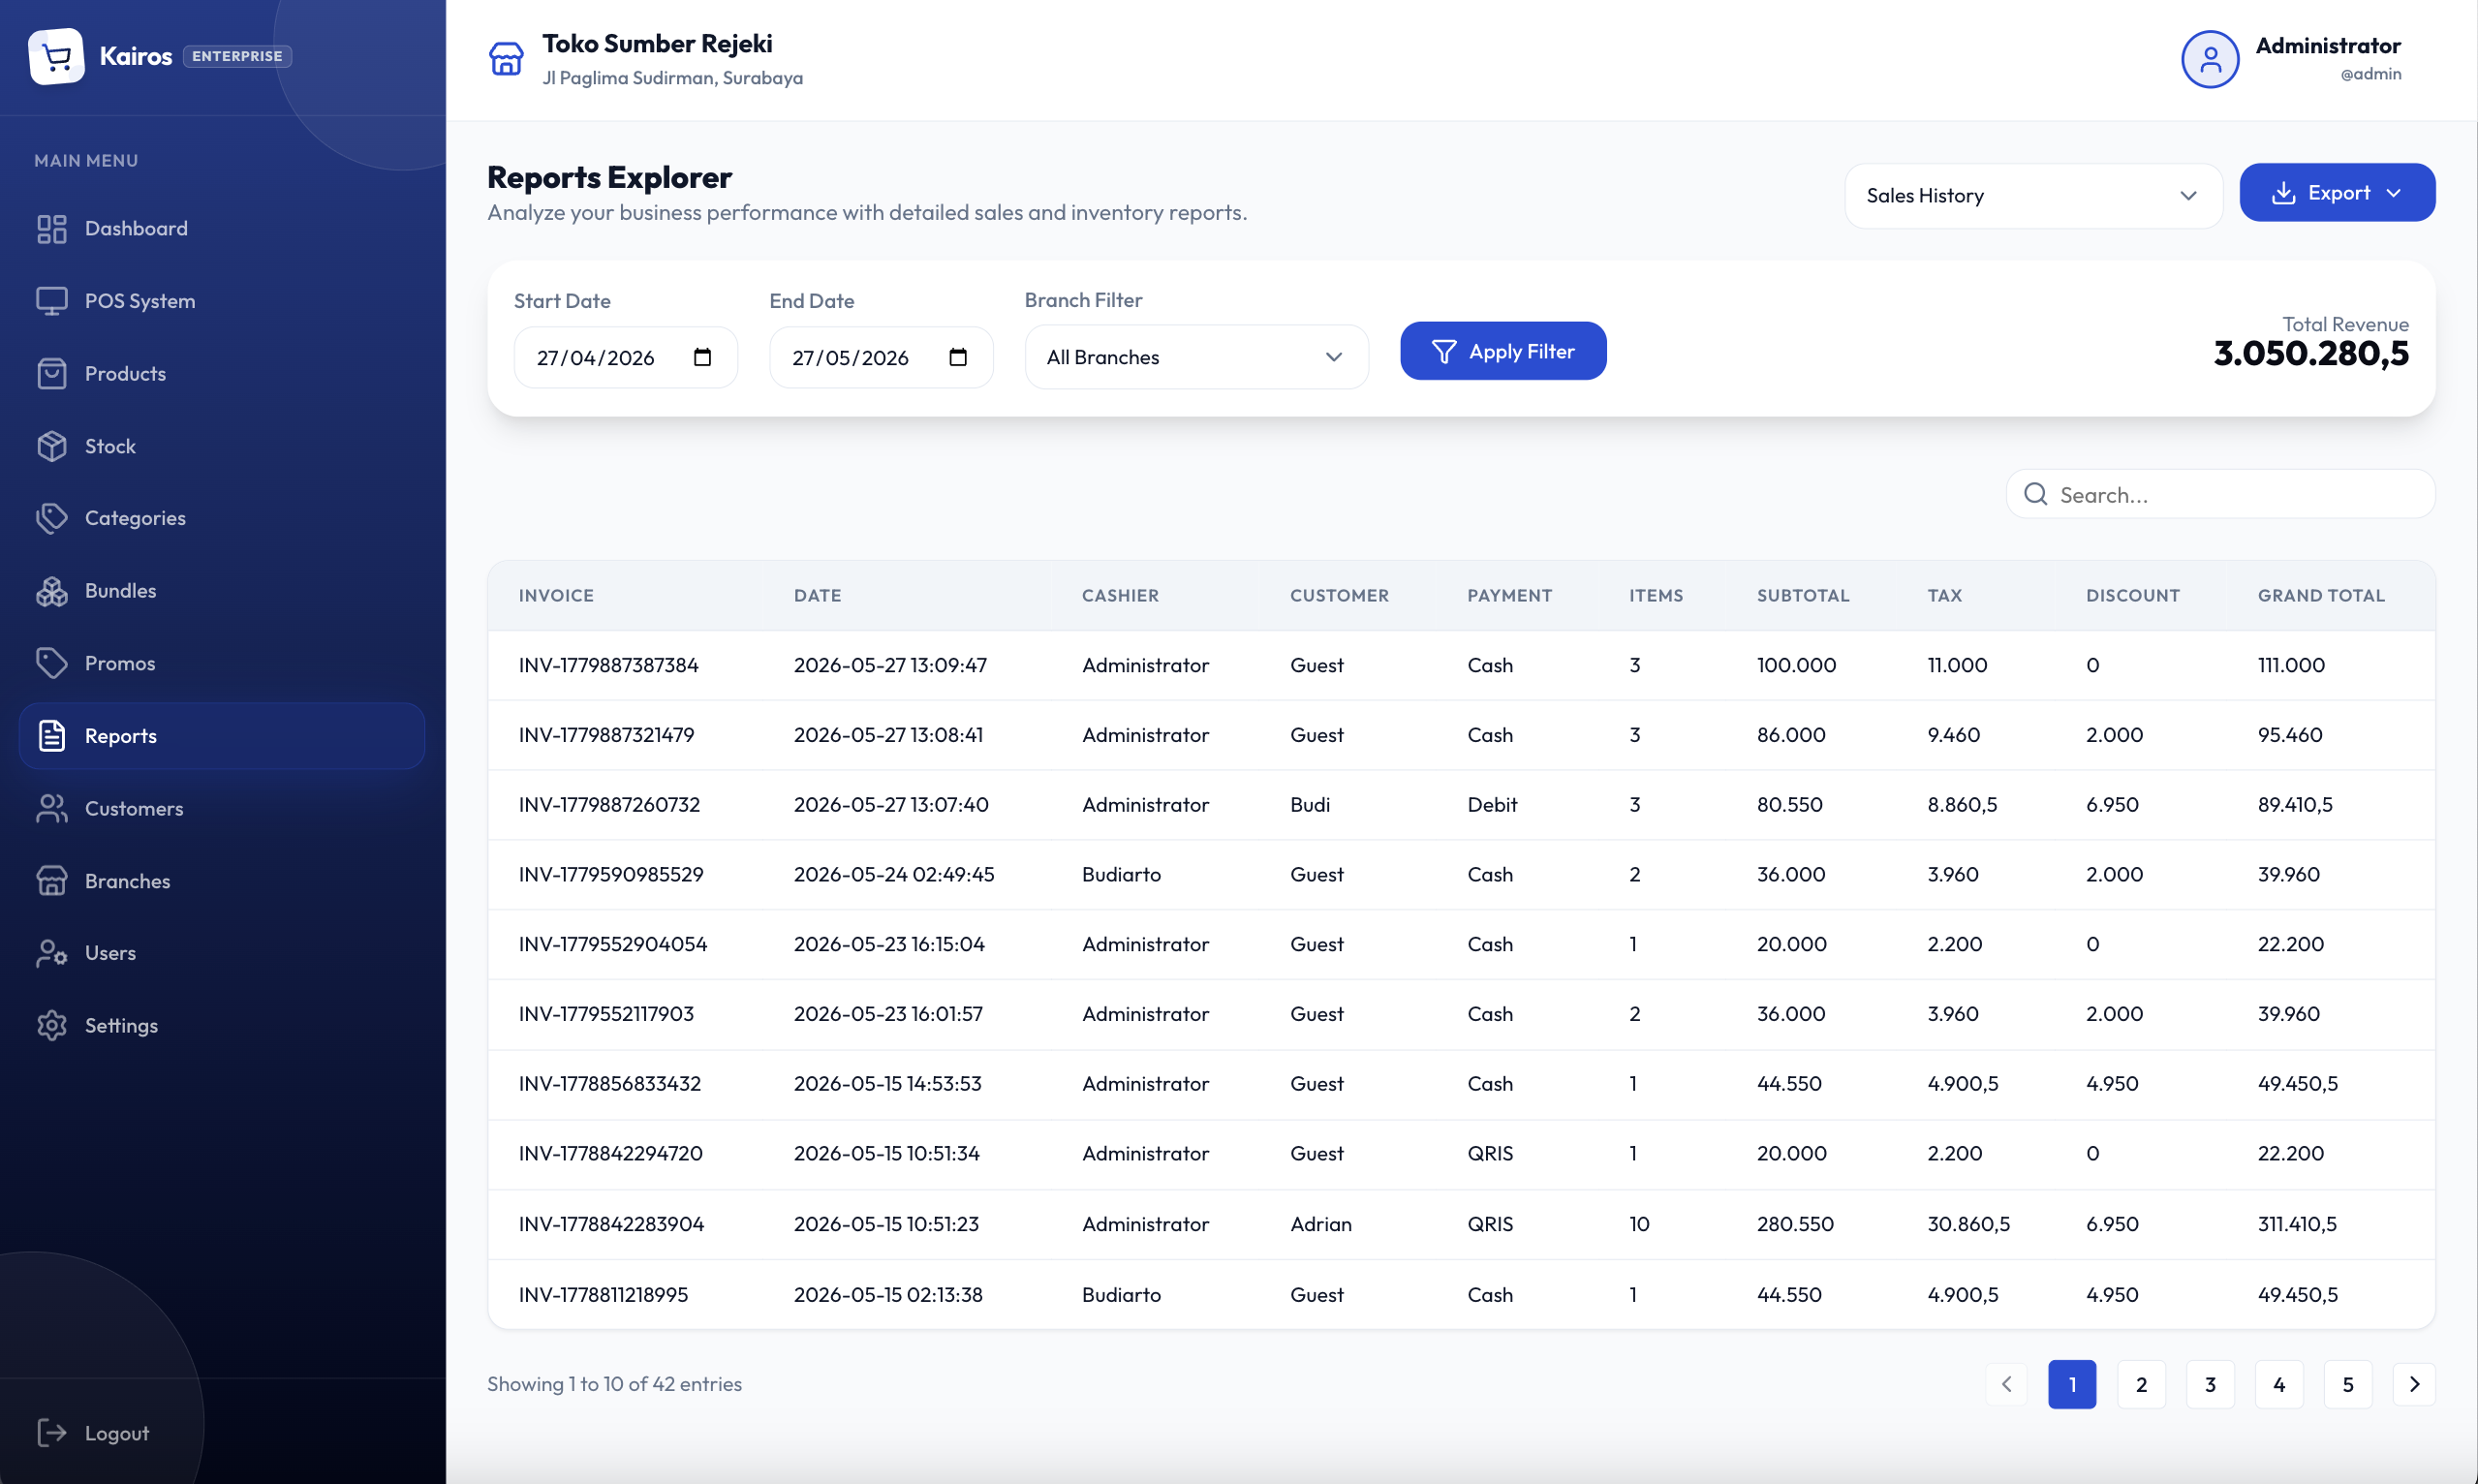Click the Users cog icon

(x=51, y=953)
